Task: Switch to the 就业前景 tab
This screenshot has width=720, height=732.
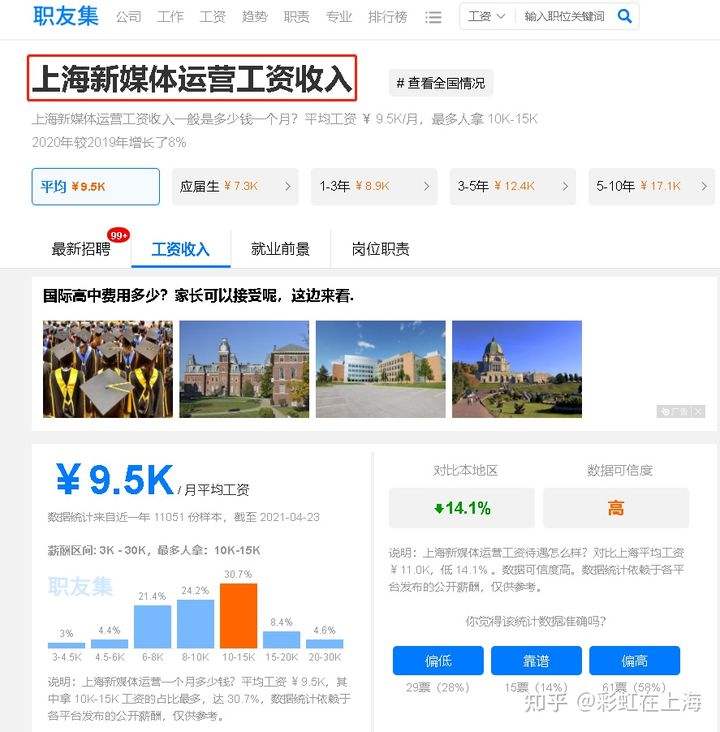Action: pos(280,249)
